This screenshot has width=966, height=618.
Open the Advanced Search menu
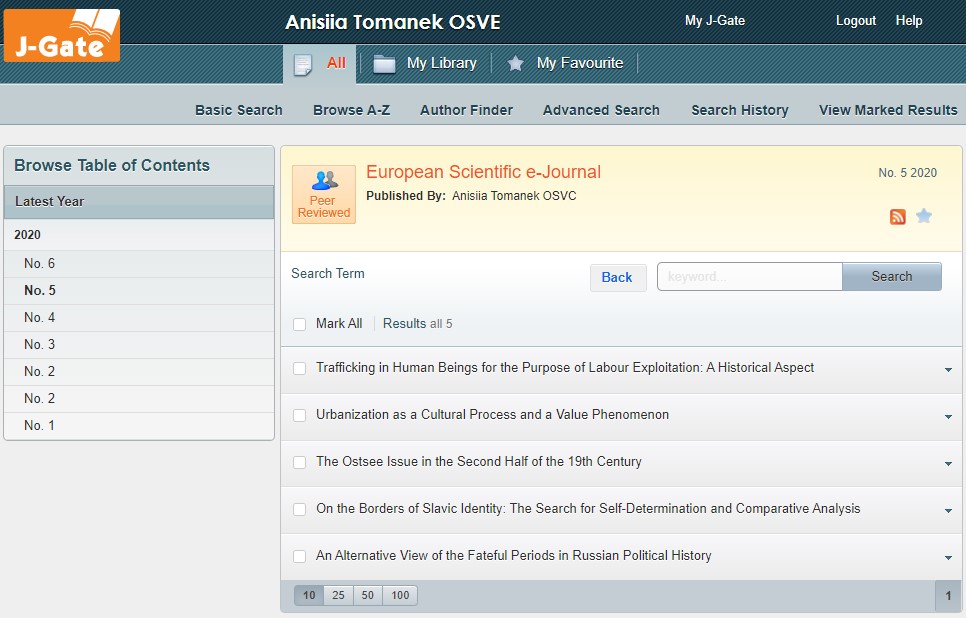click(x=601, y=110)
